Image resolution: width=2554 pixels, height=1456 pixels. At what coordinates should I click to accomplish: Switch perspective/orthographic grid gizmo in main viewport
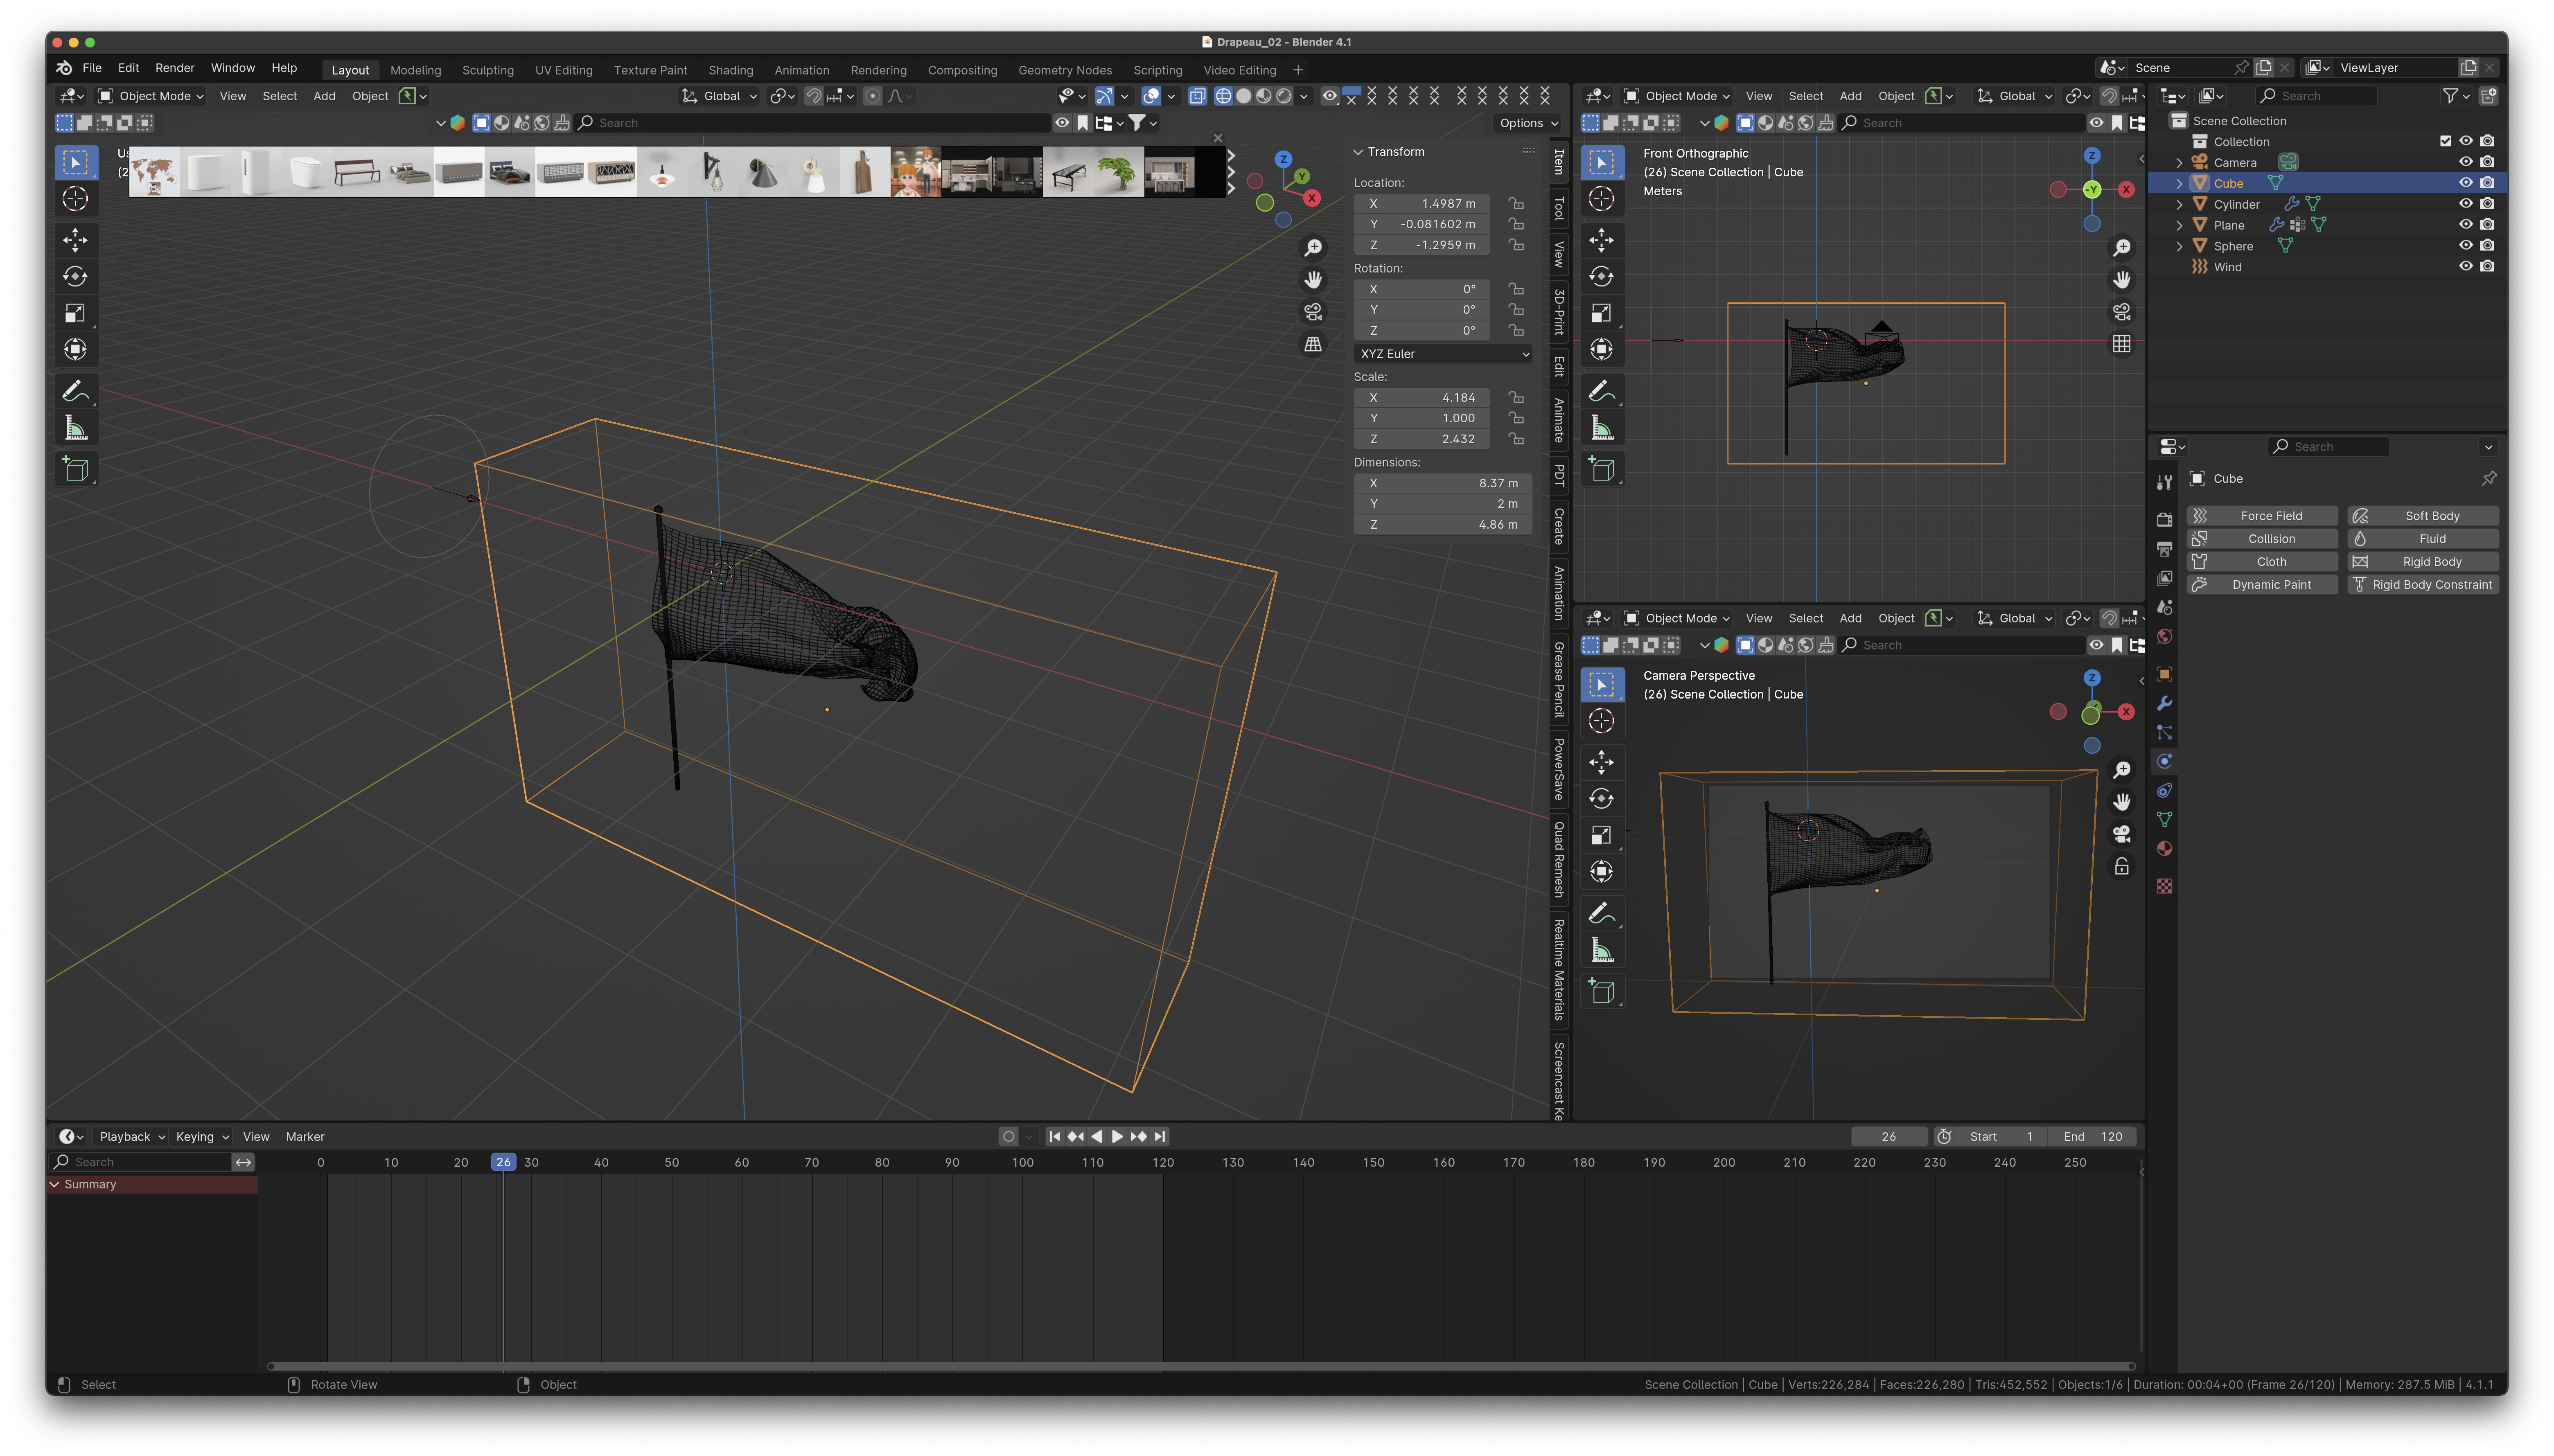click(x=1313, y=344)
